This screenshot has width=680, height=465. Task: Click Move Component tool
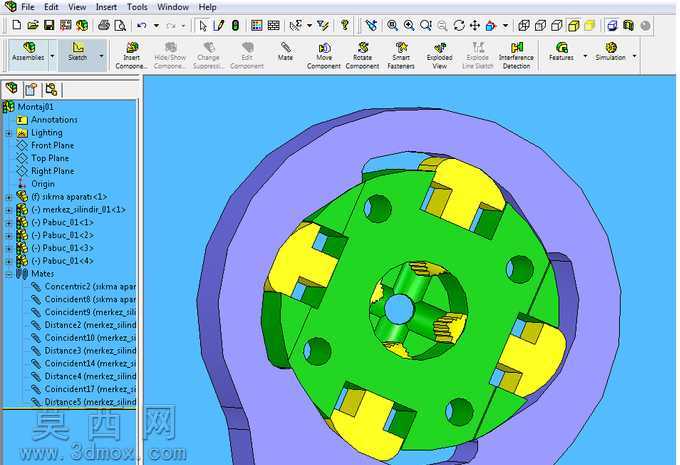coord(324,55)
